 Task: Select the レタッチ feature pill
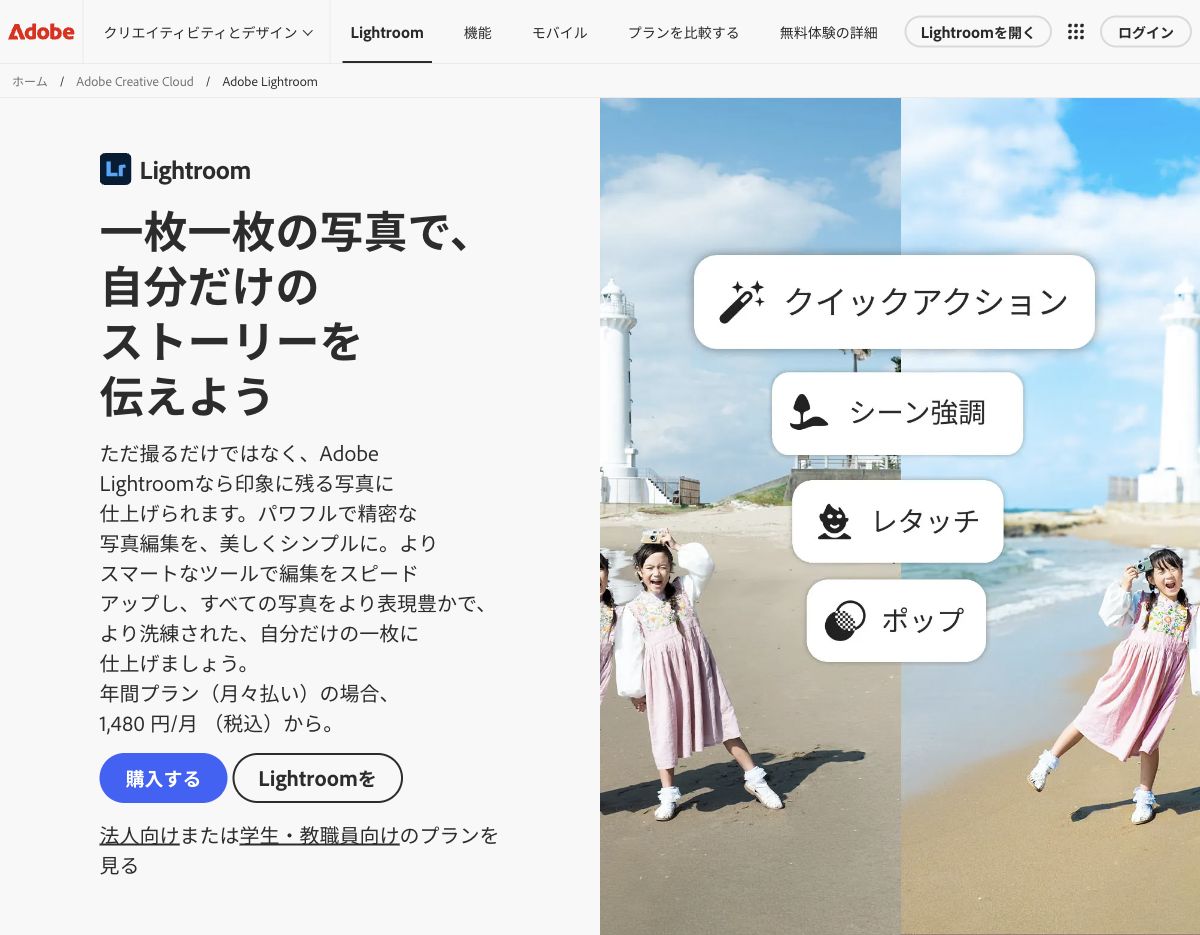coord(897,521)
